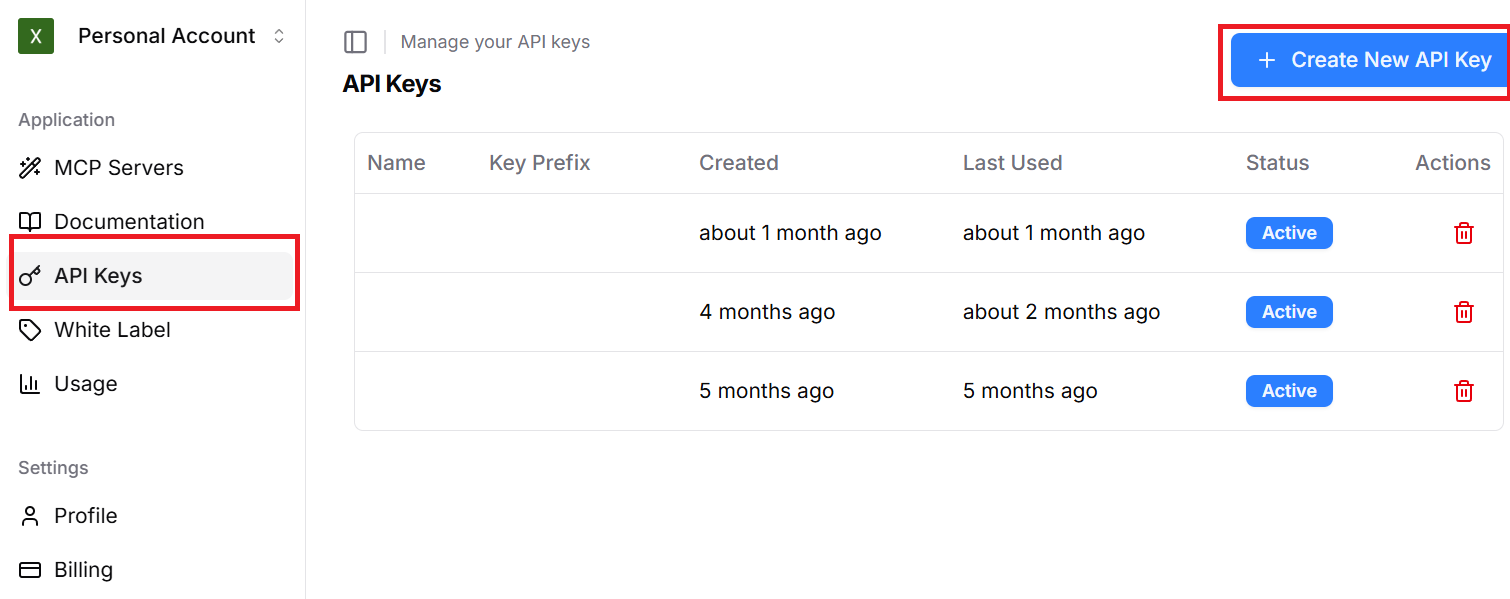Navigate to the White Label section
This screenshot has height=599, width=1510.
pos(112,329)
